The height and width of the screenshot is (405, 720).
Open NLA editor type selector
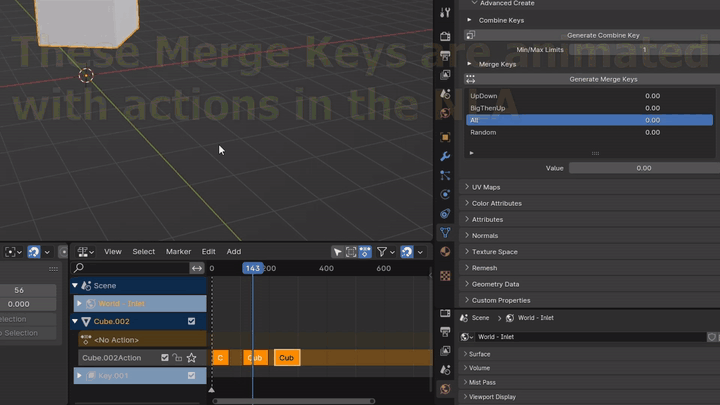point(85,252)
